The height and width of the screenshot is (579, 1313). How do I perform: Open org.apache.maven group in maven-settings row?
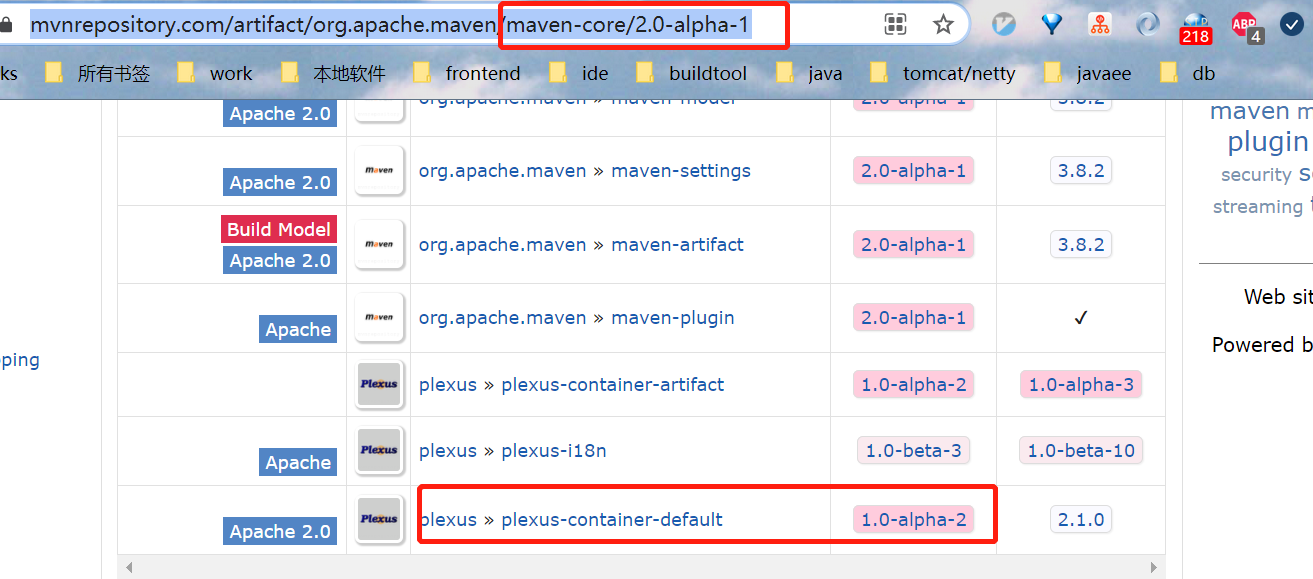(x=502, y=171)
